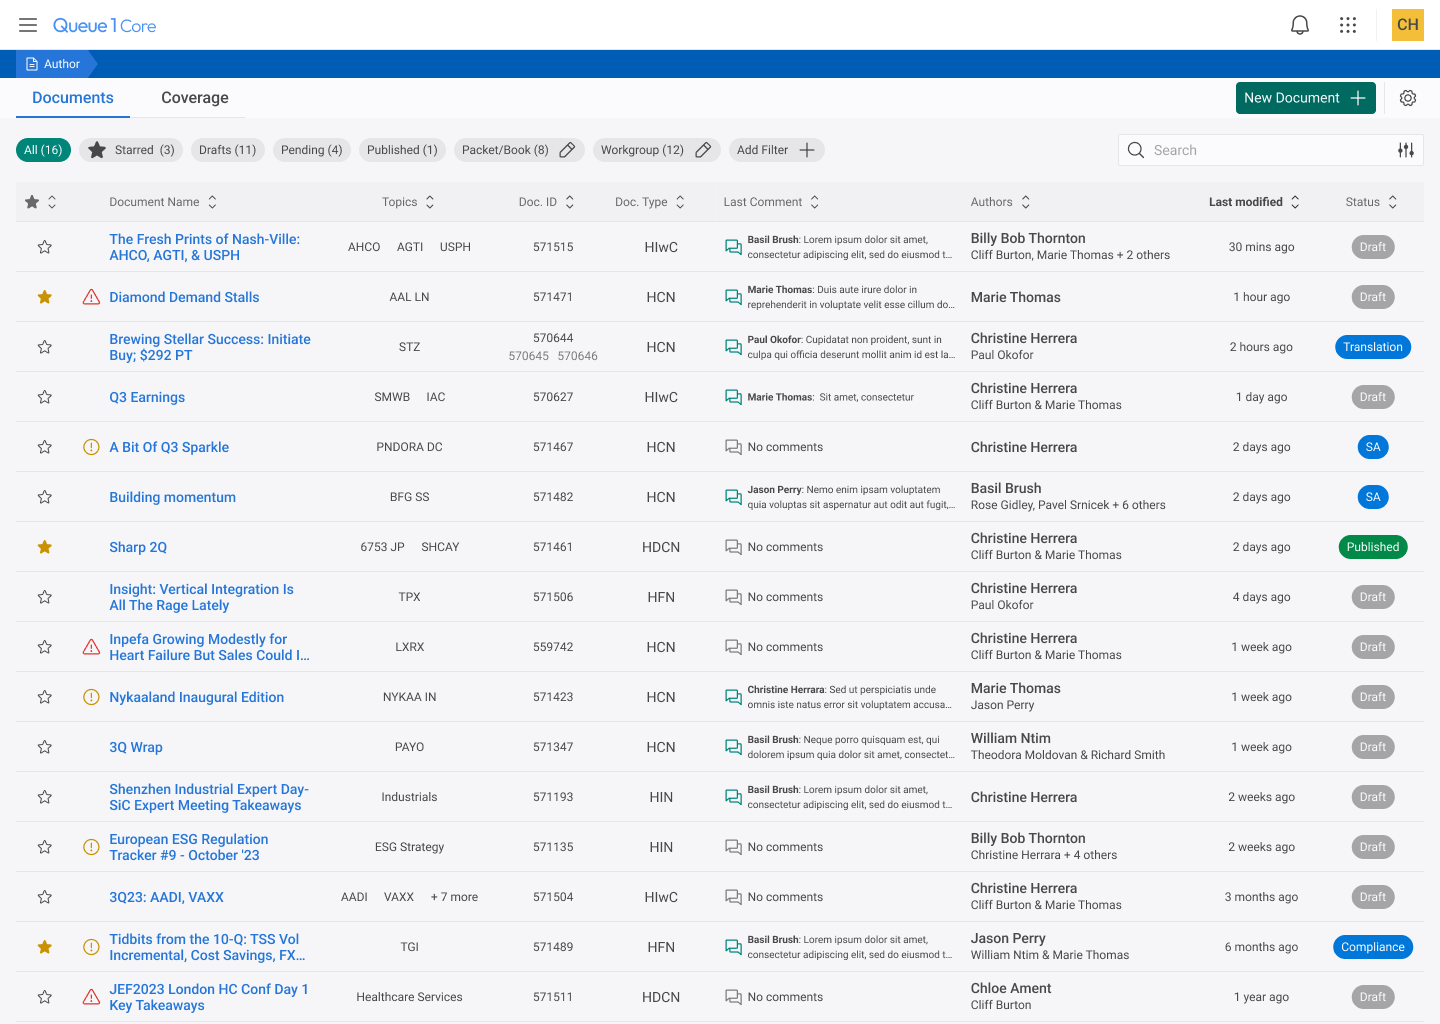The height and width of the screenshot is (1024, 1440).
Task: Click warning triangle on JEF2023 London row
Action: pyautogui.click(x=91, y=997)
